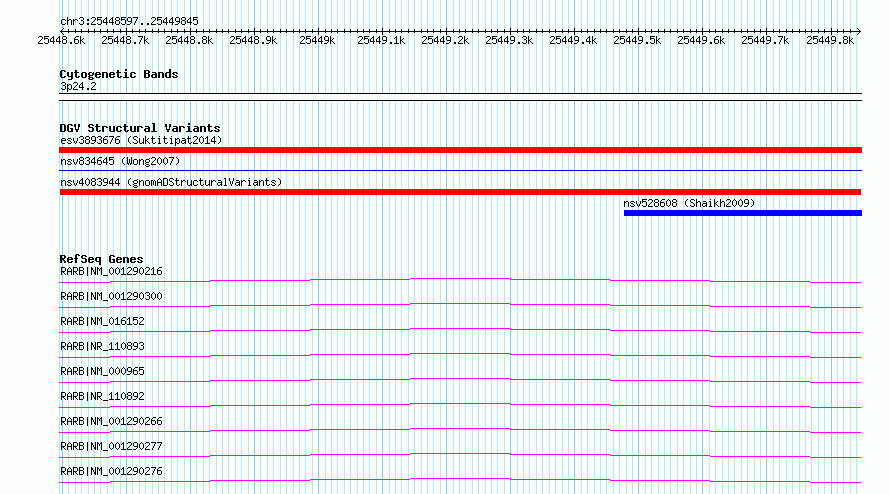Viewport: 890px width, 494px height.
Task: Open transcript RARB|NM_001290276
Action: coord(111,471)
